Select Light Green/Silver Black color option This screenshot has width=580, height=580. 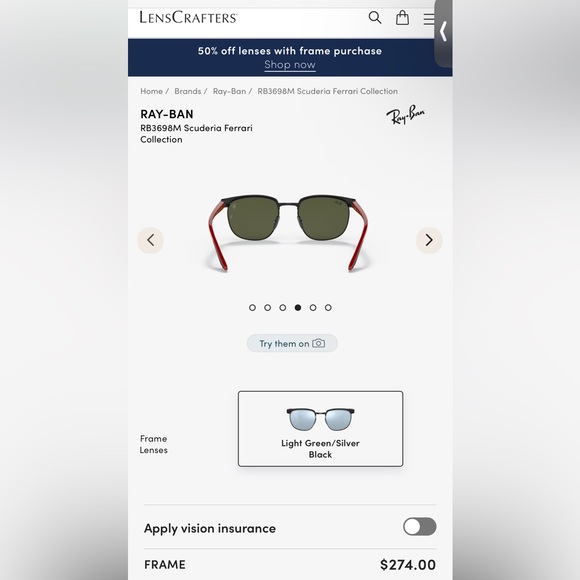(320, 429)
